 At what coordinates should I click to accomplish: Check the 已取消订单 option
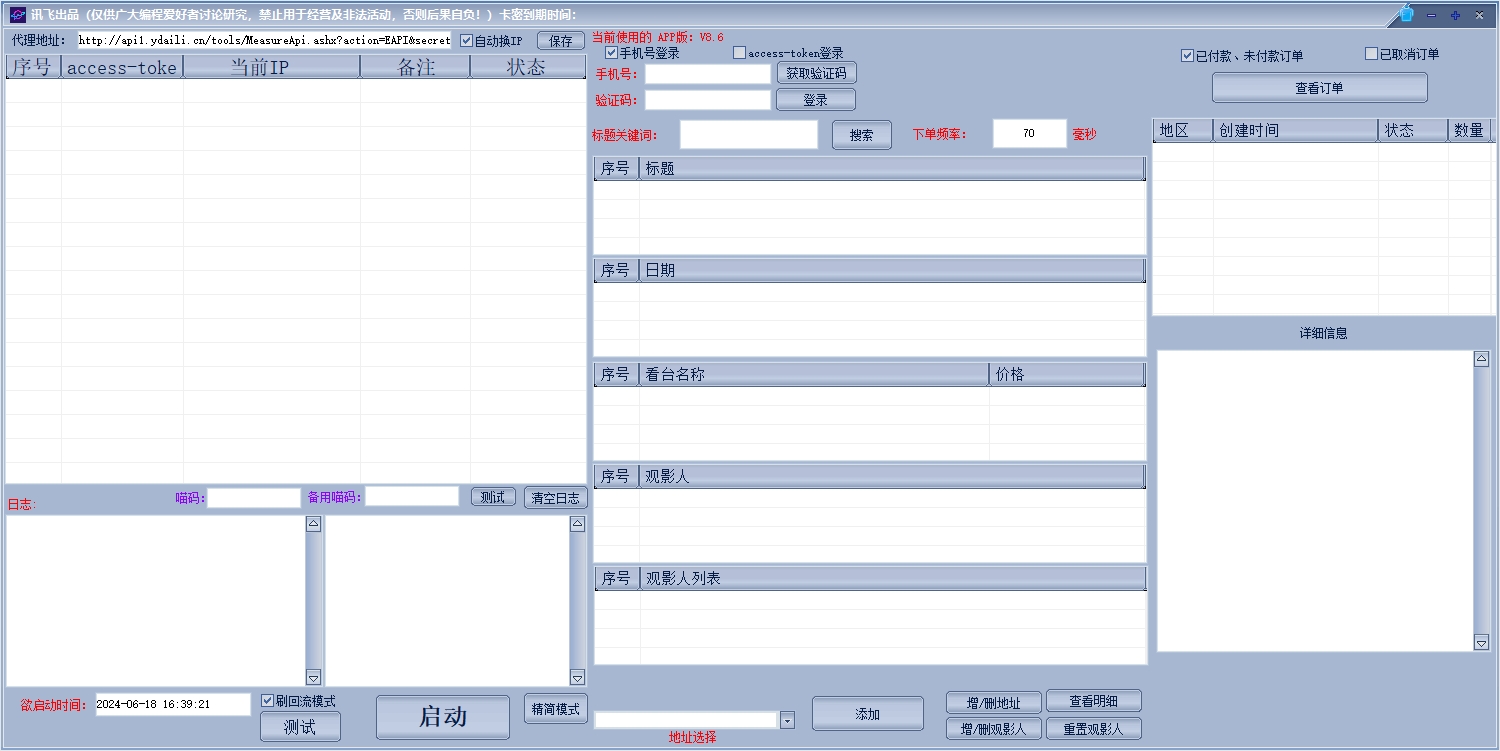(x=1372, y=54)
